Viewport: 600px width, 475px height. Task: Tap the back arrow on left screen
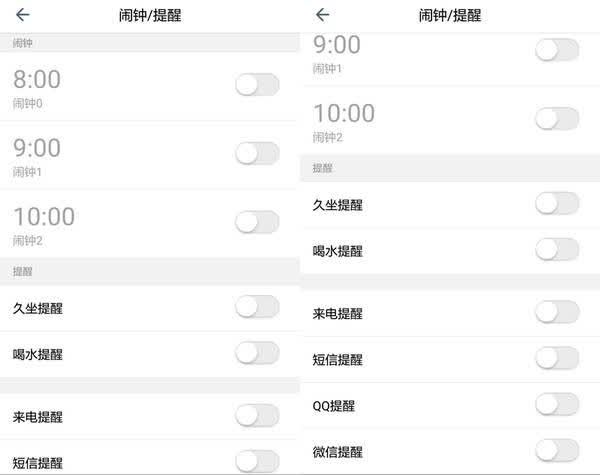tap(23, 15)
